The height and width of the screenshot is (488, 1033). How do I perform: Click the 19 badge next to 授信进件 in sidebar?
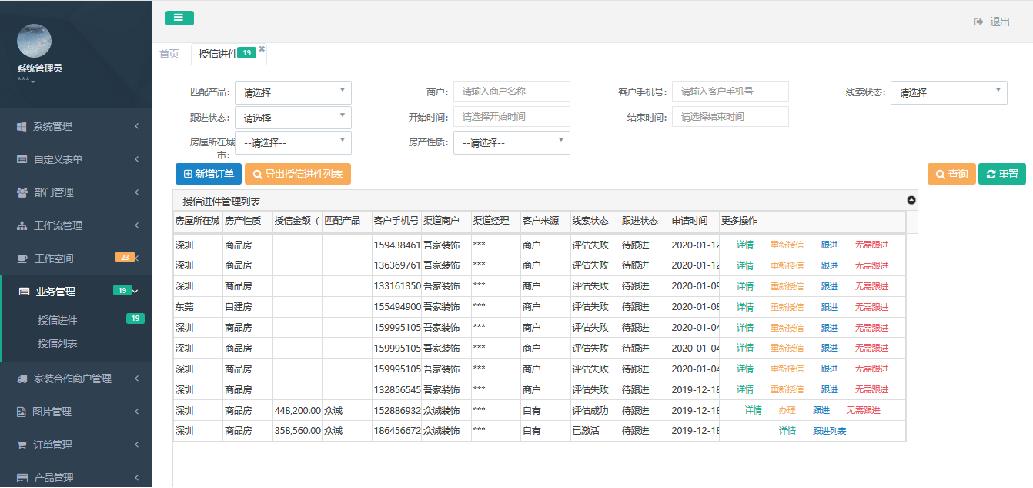coord(135,319)
